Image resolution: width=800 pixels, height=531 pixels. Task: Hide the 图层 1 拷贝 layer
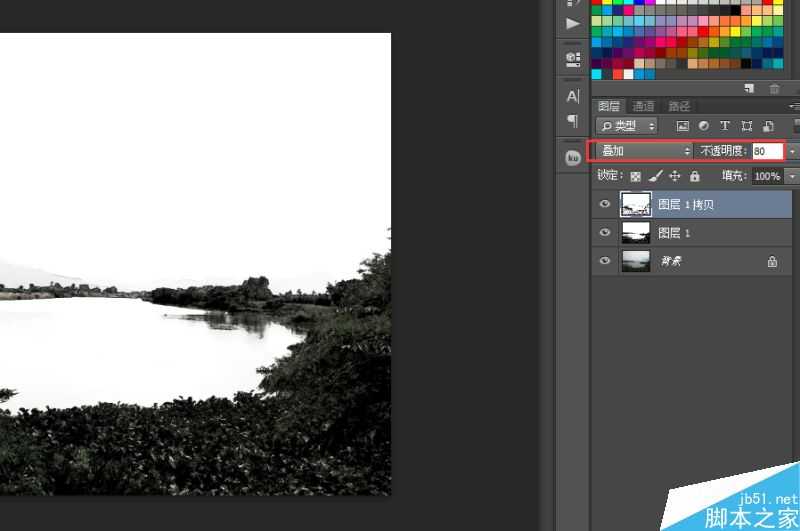604,204
